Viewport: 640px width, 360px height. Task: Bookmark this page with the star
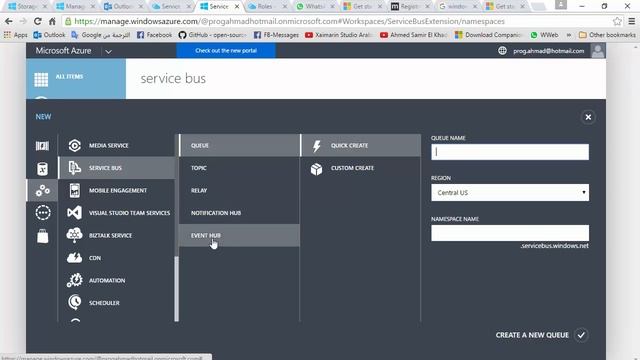pyautogui.click(x=617, y=21)
